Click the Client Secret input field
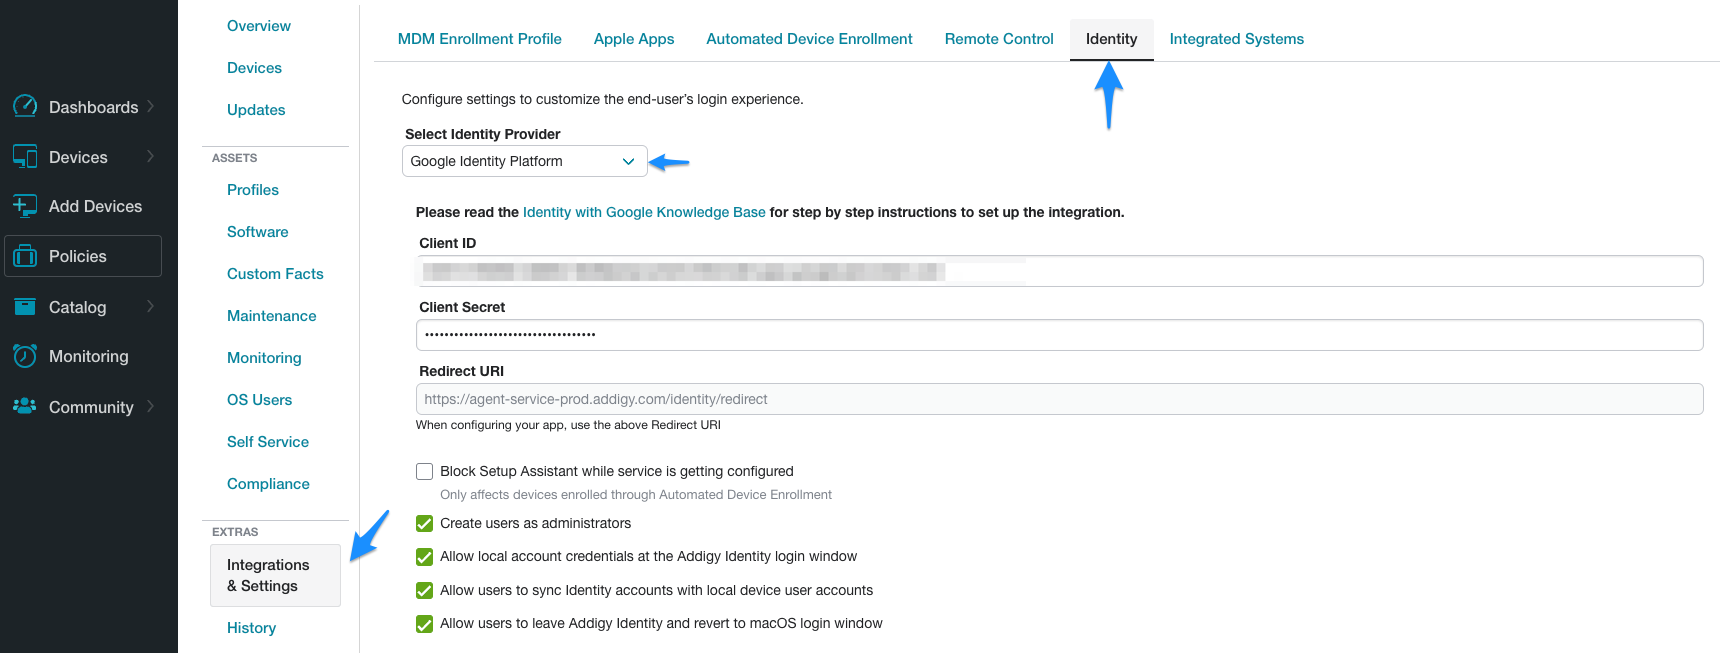 pyautogui.click(x=1059, y=335)
